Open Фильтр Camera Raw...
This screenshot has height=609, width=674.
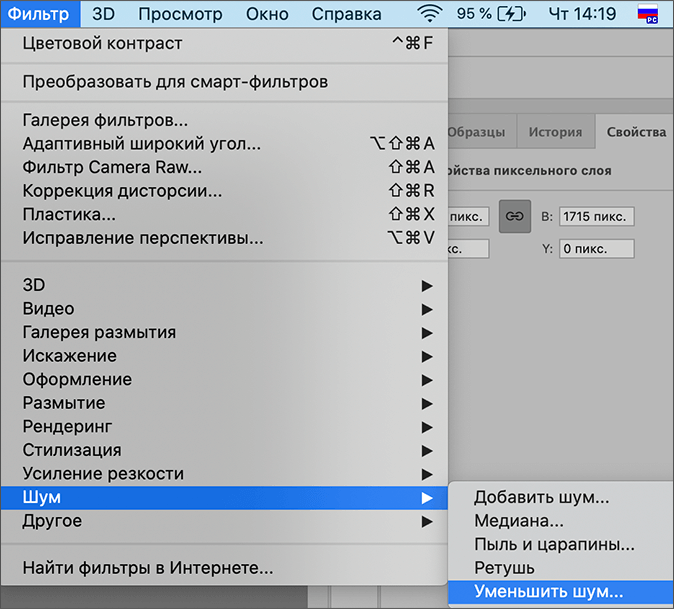(224, 167)
